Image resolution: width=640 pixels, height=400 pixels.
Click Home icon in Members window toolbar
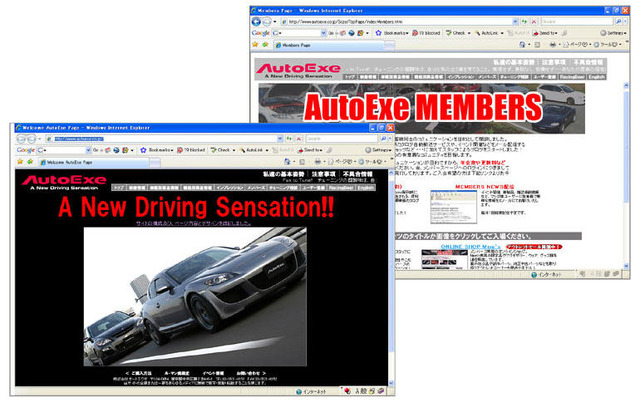pos(522,44)
